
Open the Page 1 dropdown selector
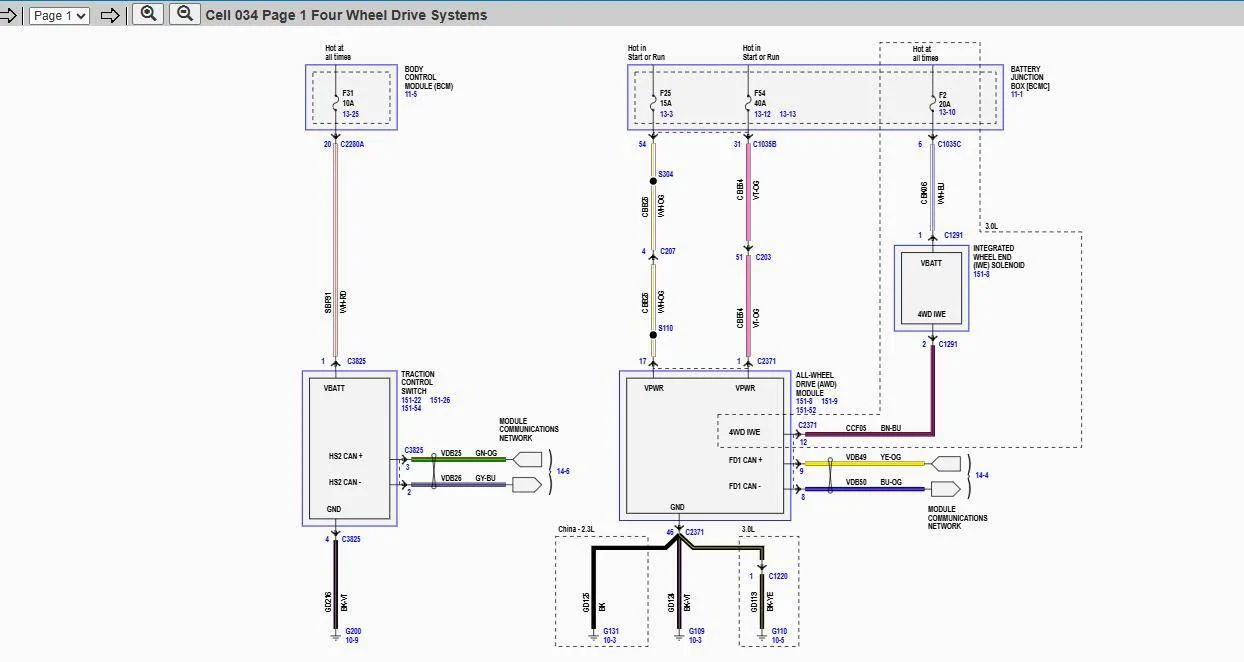tap(59, 15)
